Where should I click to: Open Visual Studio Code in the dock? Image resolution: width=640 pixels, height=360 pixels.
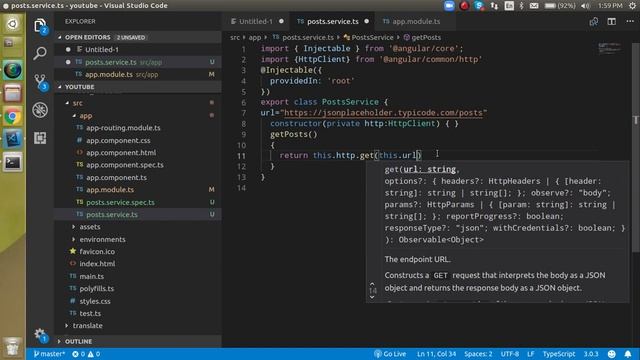13,139
